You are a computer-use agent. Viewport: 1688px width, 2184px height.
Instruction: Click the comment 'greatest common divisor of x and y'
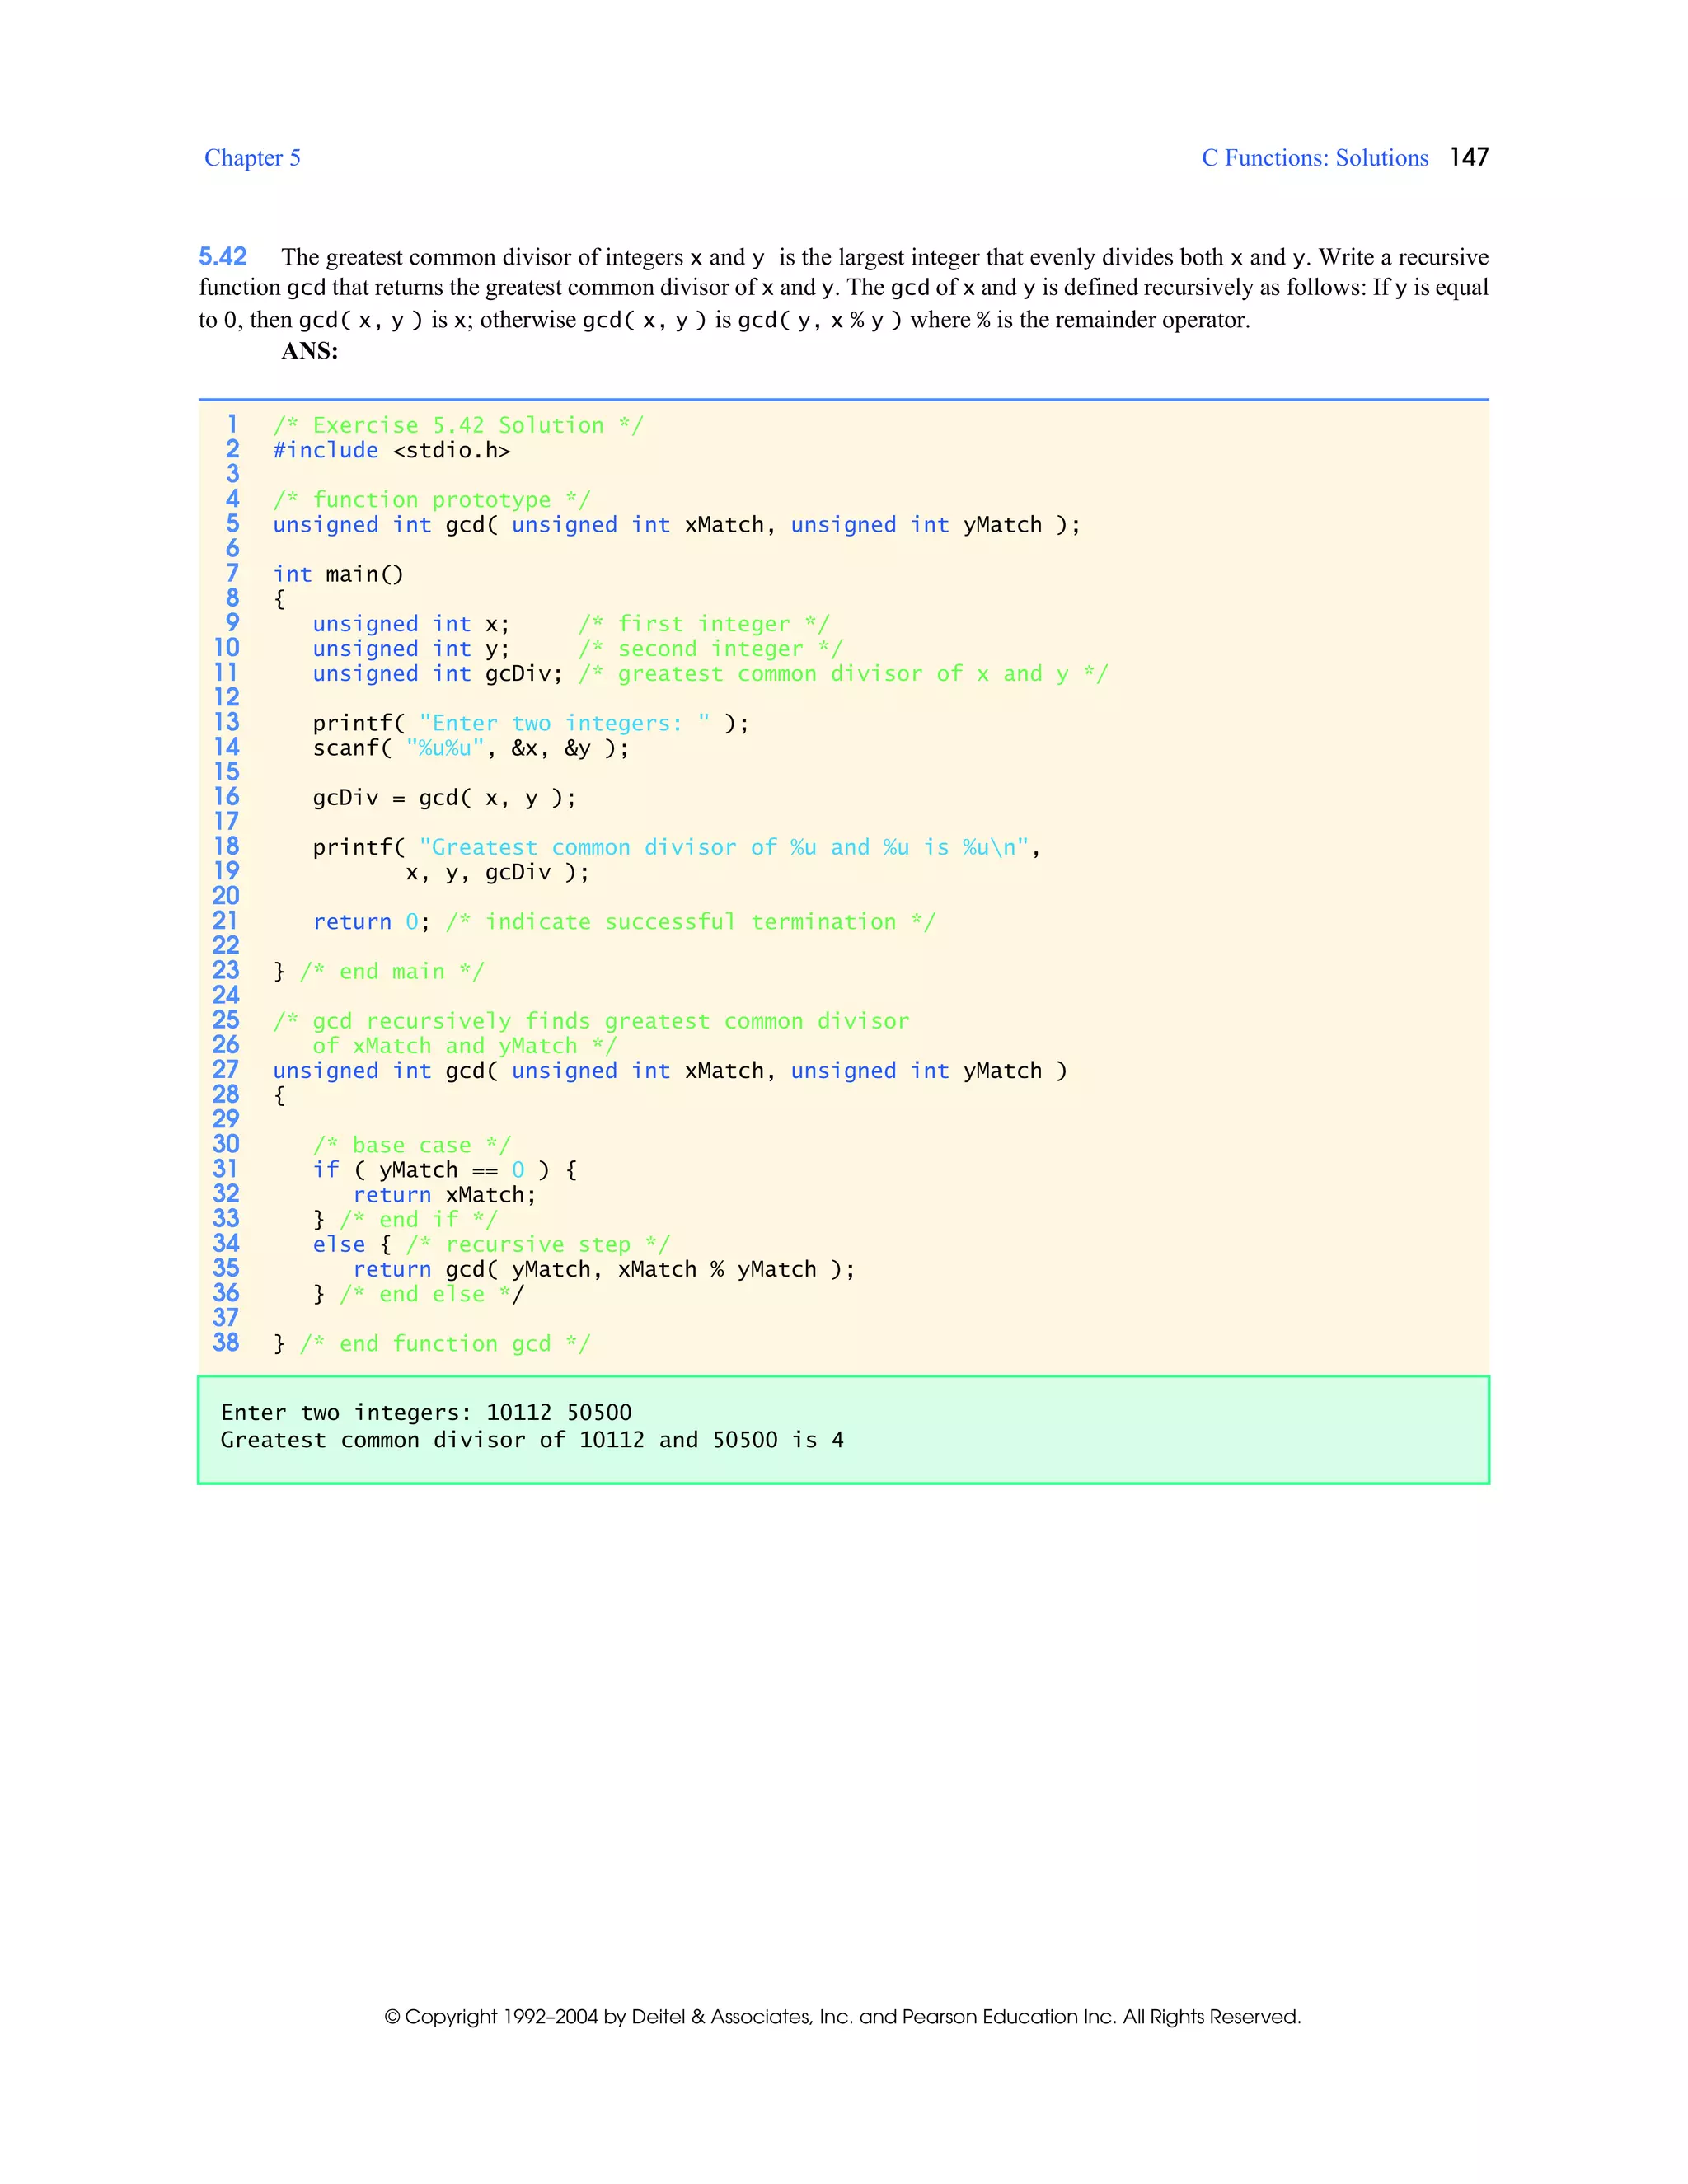coord(843,673)
